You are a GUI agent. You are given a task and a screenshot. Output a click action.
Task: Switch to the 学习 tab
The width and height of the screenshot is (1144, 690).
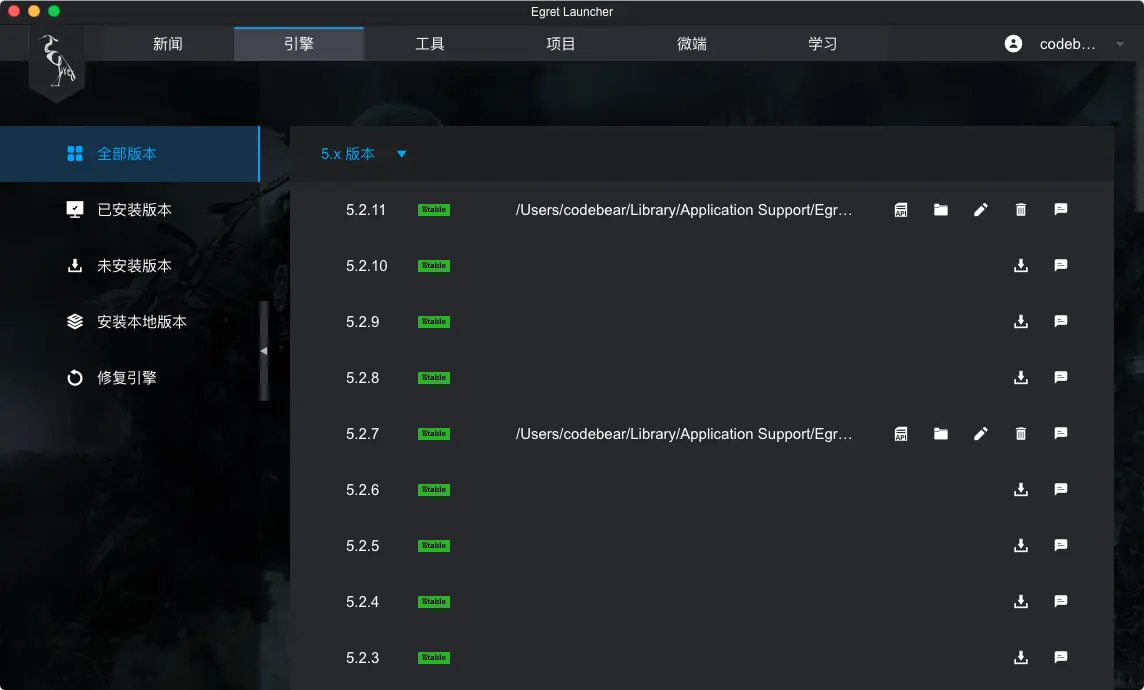pyautogui.click(x=822, y=44)
